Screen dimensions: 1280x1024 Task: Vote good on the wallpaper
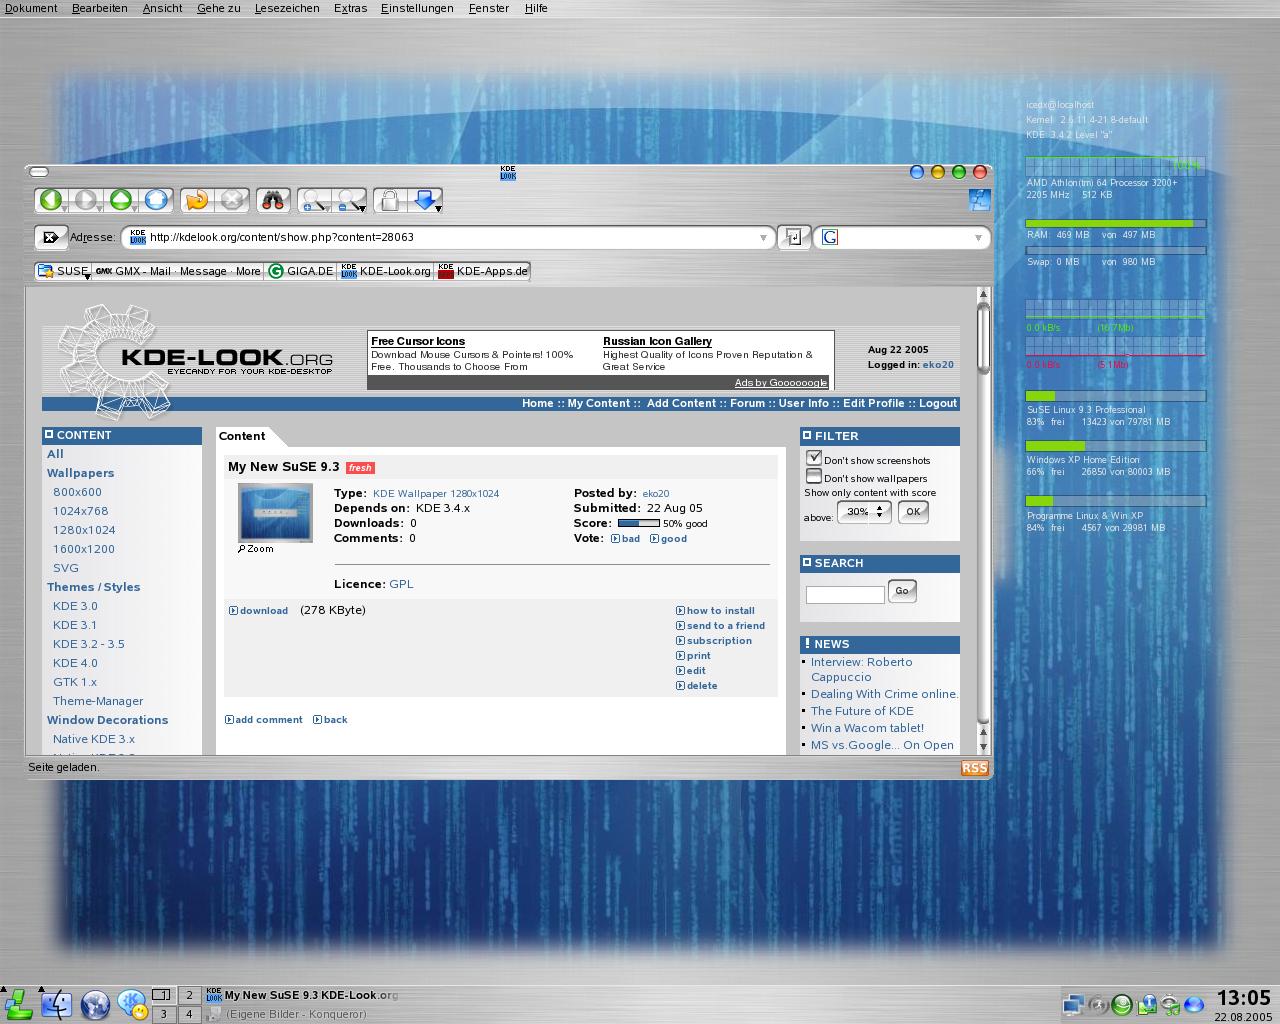[673, 539]
